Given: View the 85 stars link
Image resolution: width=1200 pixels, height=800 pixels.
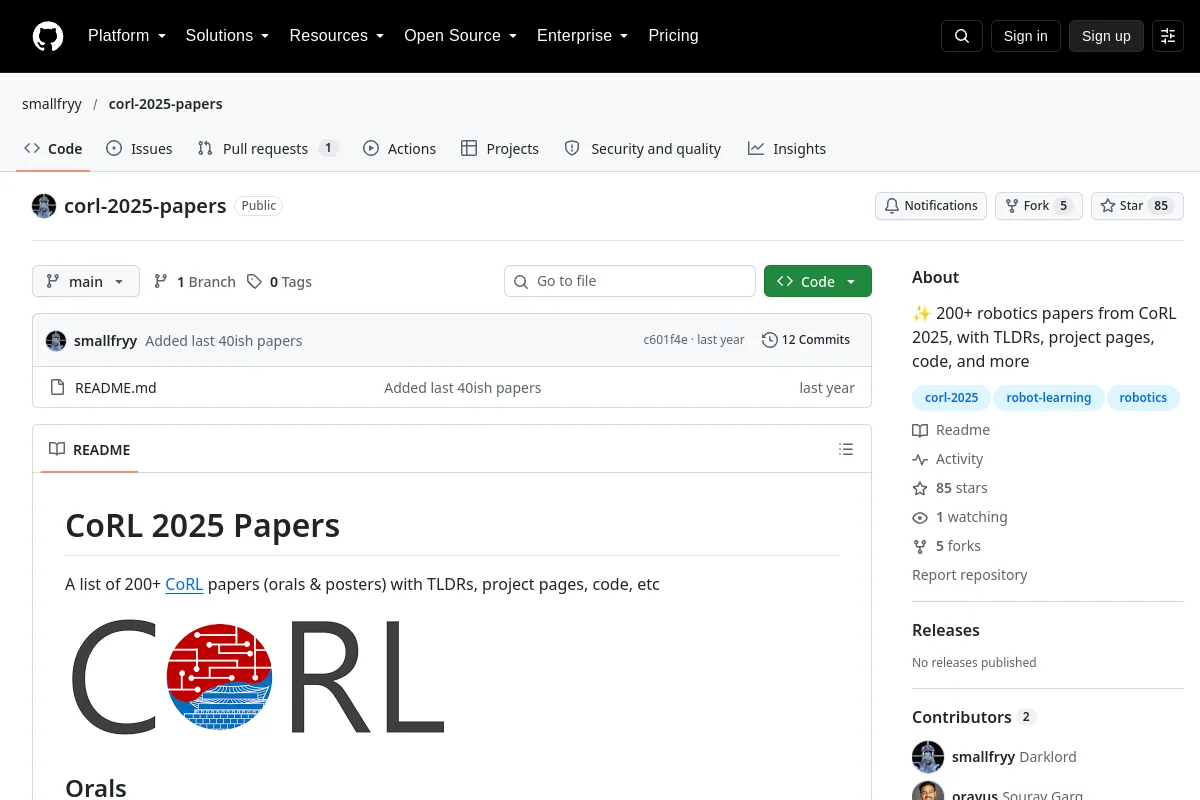Looking at the screenshot, I should coord(950,488).
